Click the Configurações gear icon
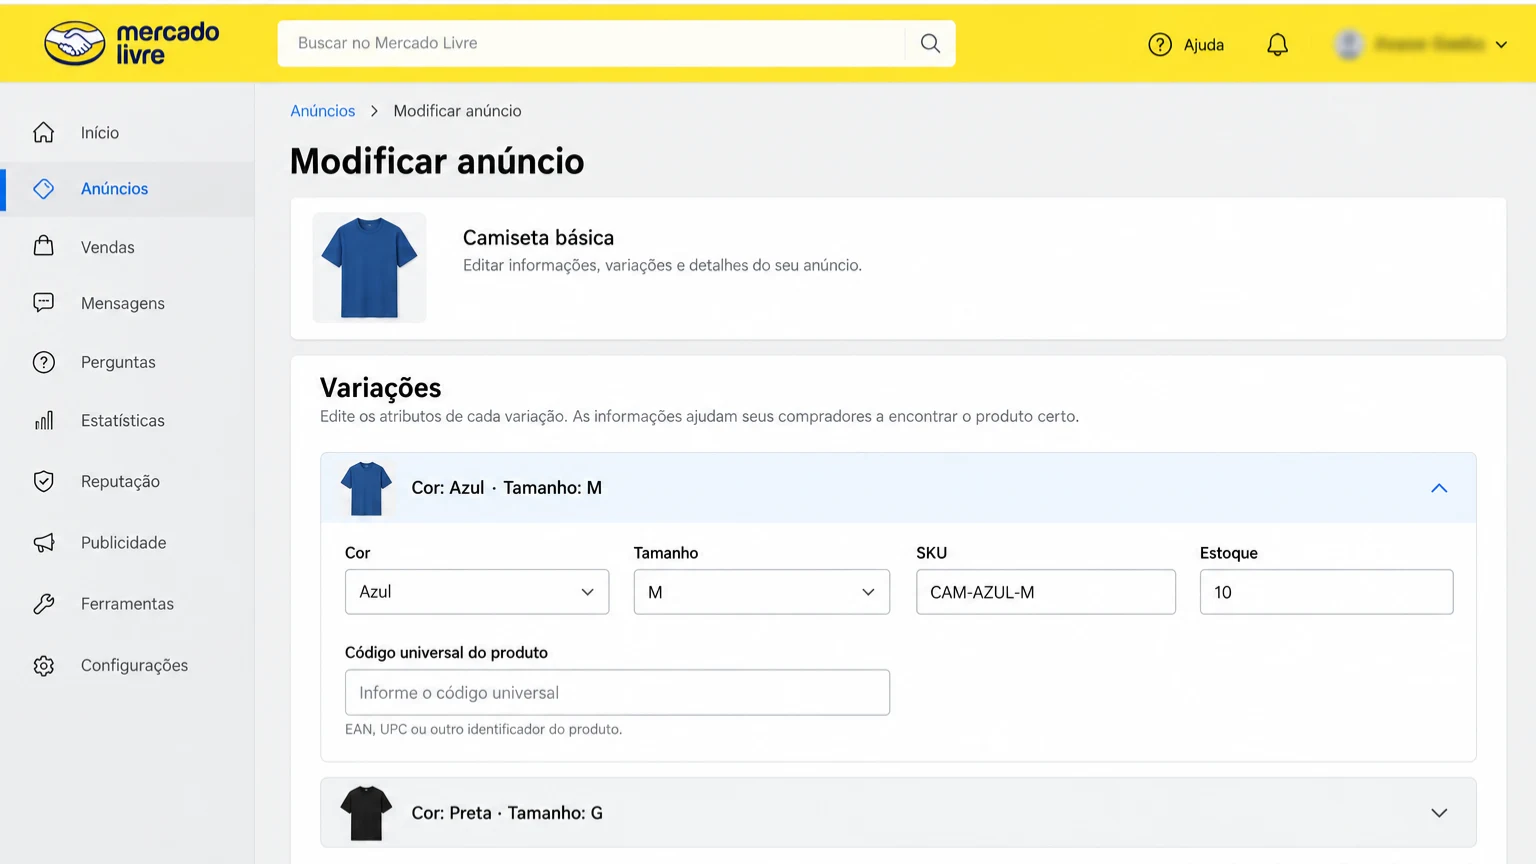Viewport: 1536px width, 864px height. 44,665
